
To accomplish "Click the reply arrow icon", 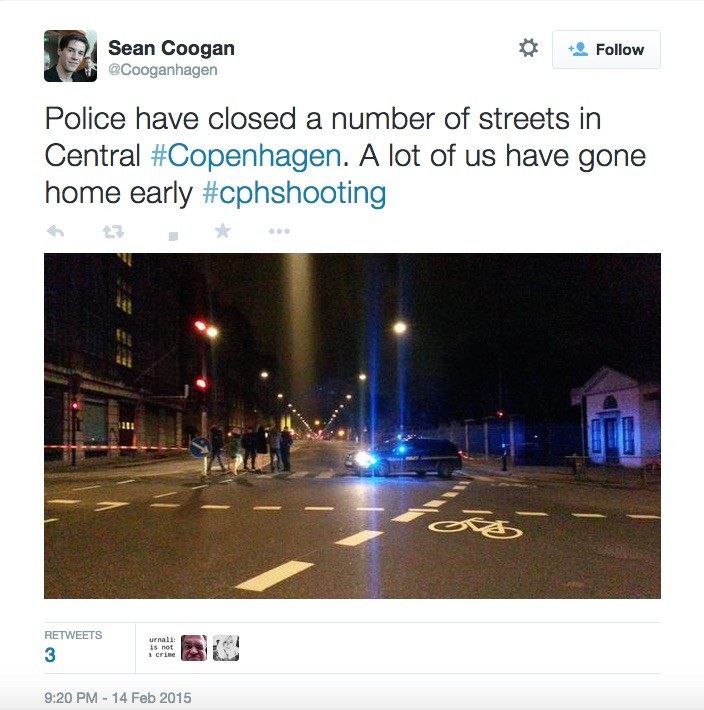I will click(x=55, y=231).
